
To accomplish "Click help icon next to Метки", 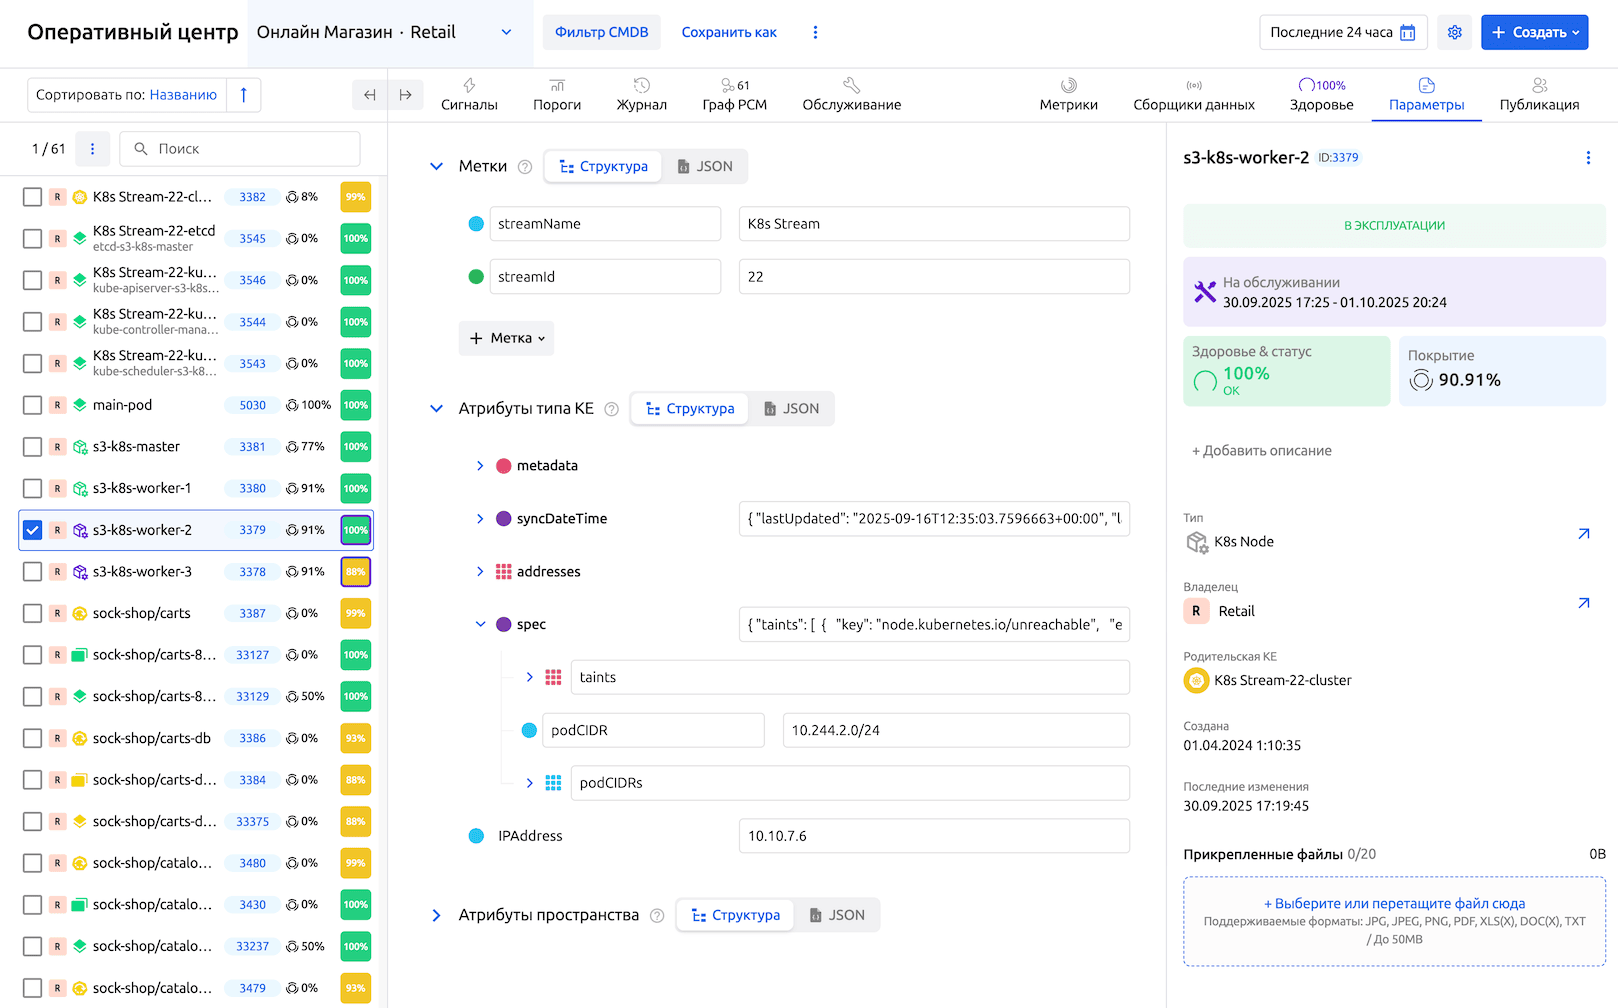I will pyautogui.click(x=525, y=167).
